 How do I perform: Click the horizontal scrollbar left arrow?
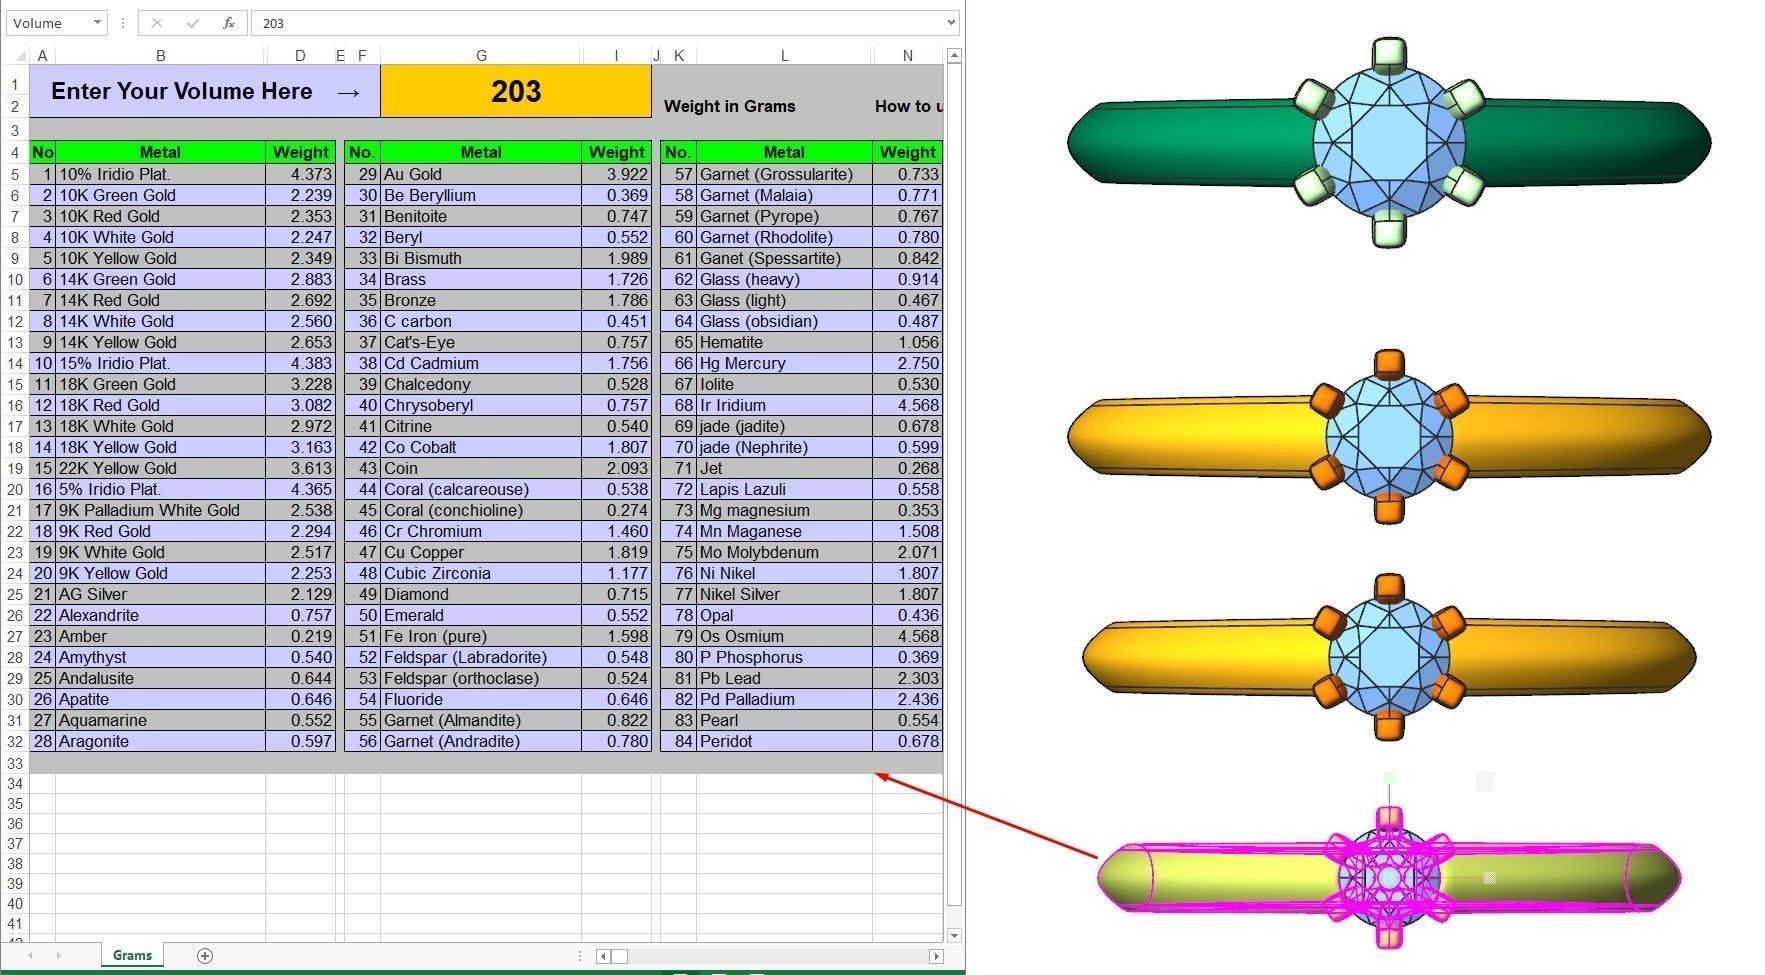[x=603, y=956]
